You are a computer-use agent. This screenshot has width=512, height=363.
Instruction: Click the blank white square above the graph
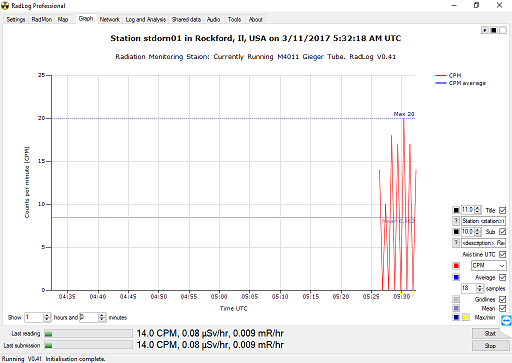(x=503, y=30)
